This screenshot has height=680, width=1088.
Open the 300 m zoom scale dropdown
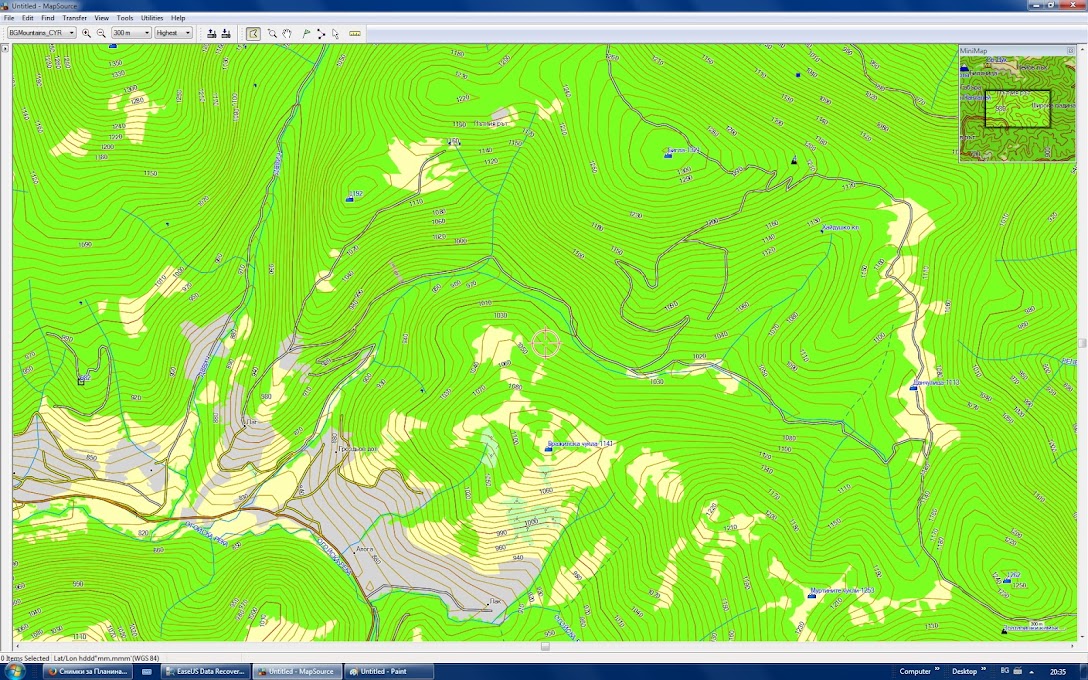pyautogui.click(x=131, y=33)
